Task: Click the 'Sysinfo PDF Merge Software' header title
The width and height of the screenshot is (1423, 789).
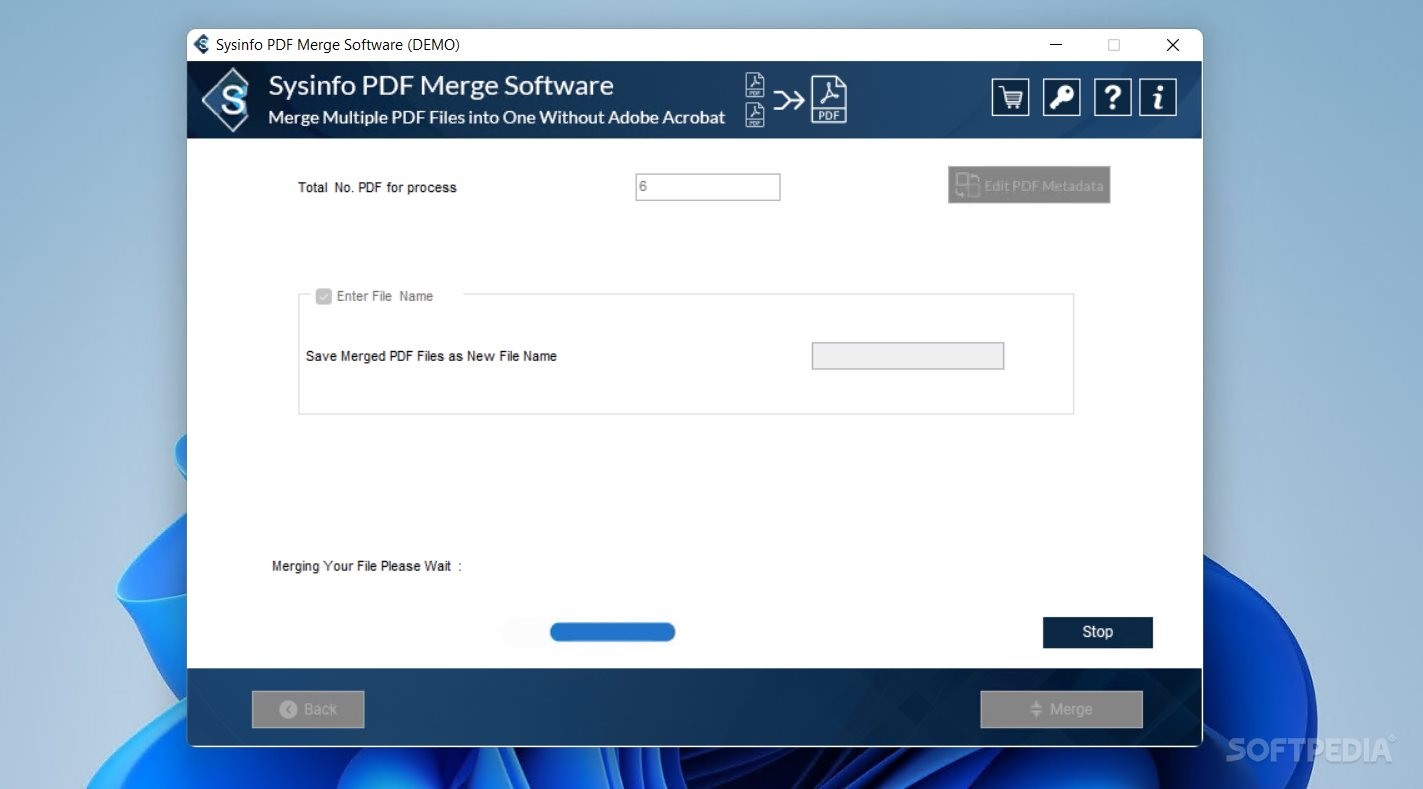Action: point(441,86)
